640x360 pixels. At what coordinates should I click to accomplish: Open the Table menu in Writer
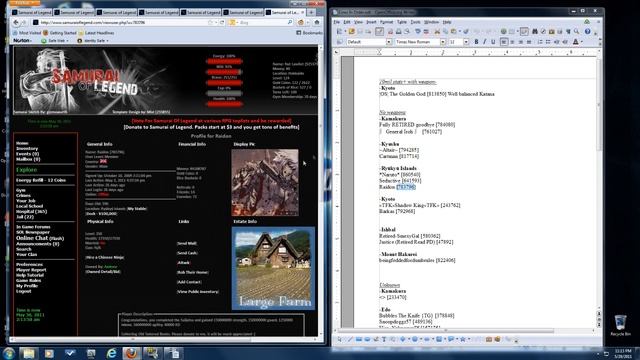402,22
